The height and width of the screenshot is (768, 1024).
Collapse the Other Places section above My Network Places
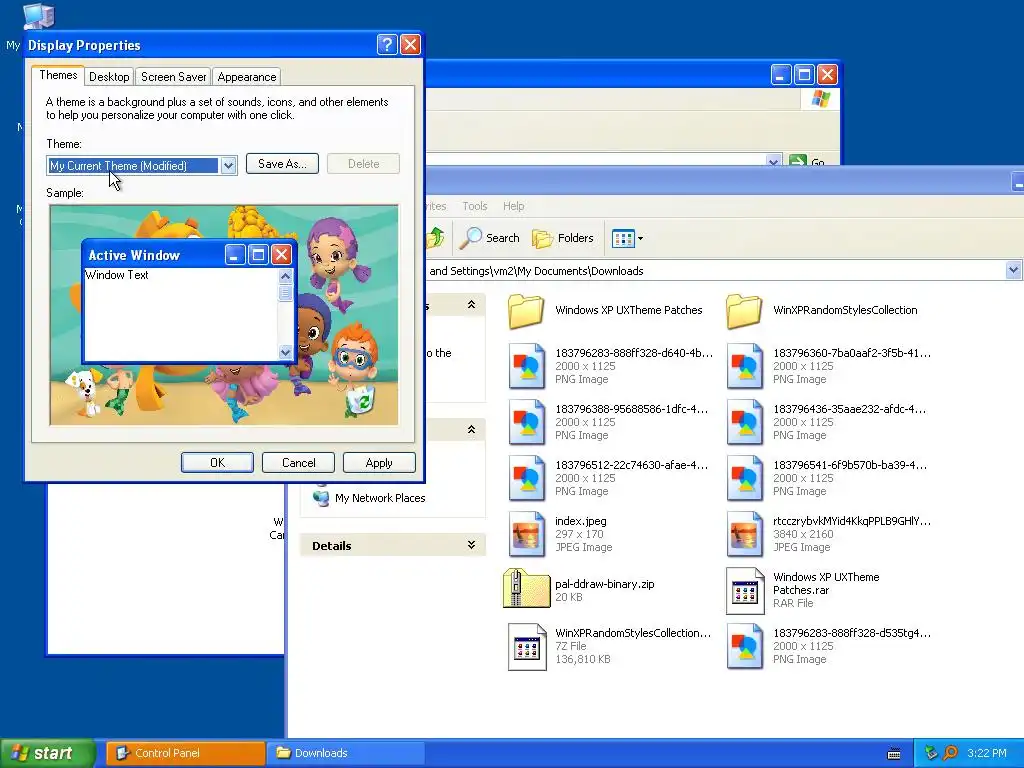point(472,430)
